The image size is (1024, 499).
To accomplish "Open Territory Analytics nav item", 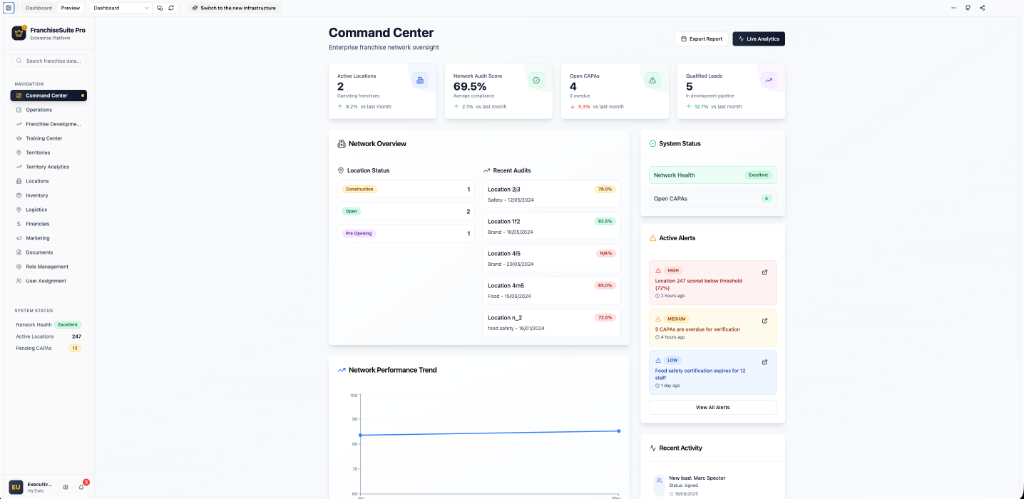I will [48, 167].
